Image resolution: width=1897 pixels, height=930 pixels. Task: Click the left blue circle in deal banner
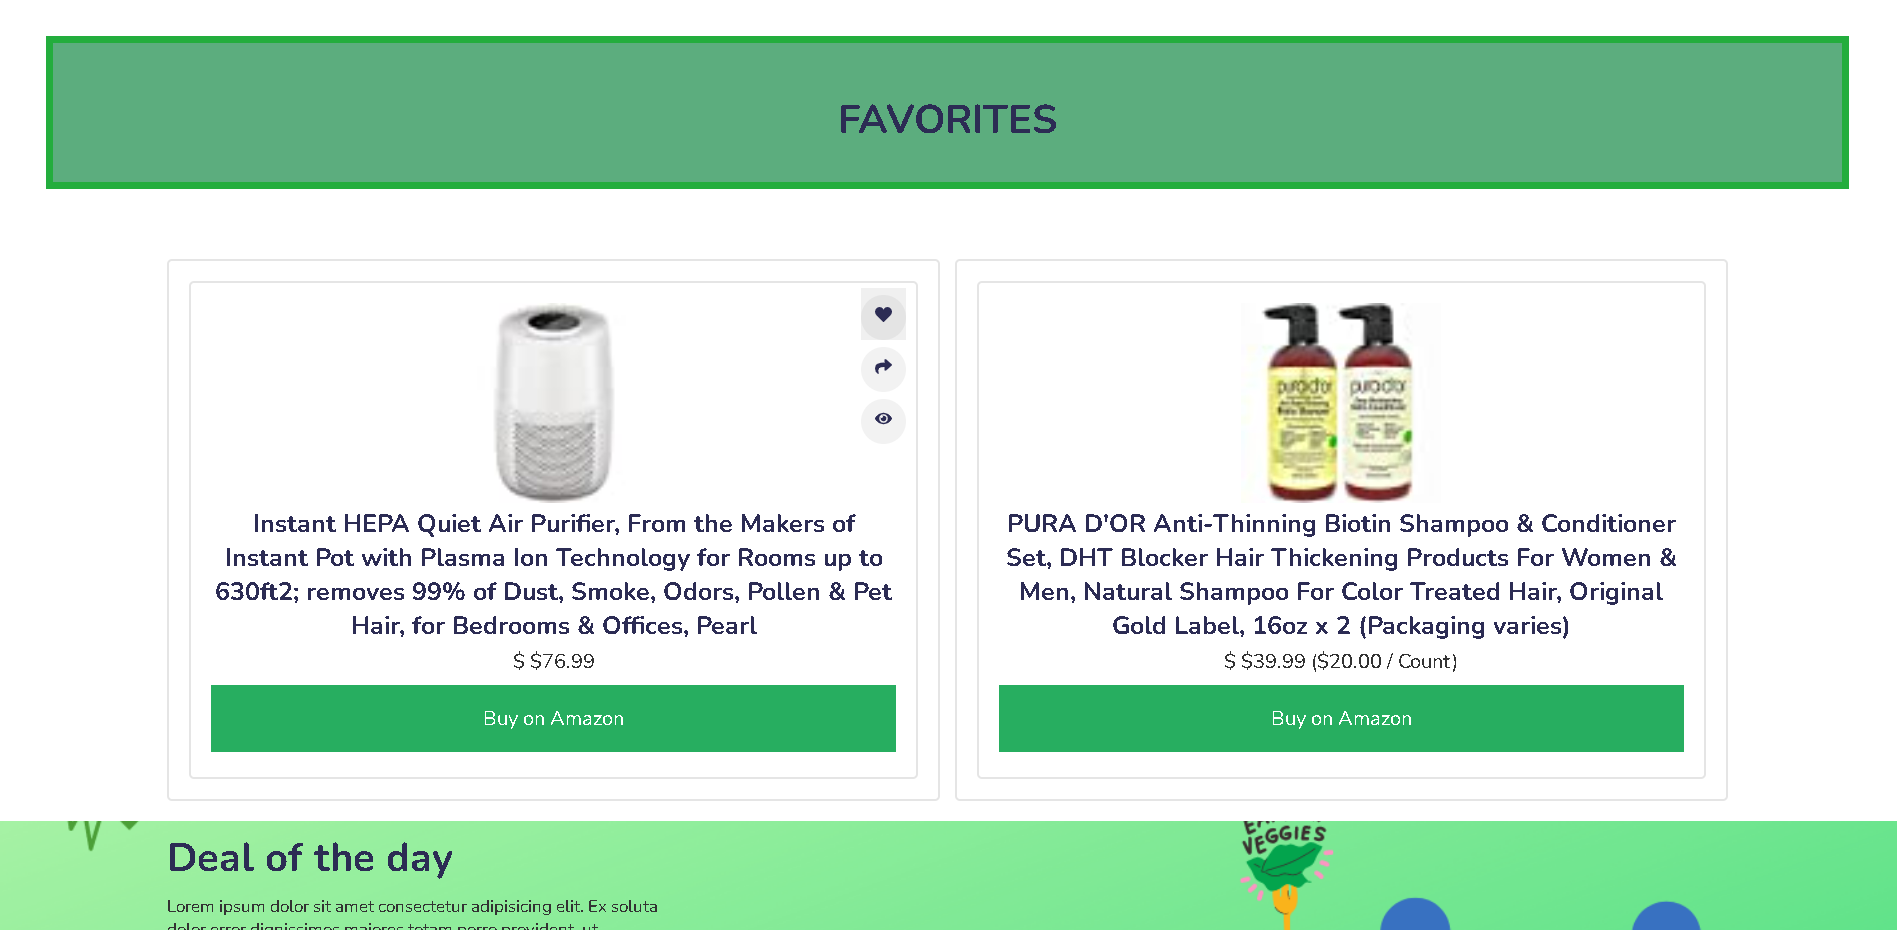tap(1415, 915)
